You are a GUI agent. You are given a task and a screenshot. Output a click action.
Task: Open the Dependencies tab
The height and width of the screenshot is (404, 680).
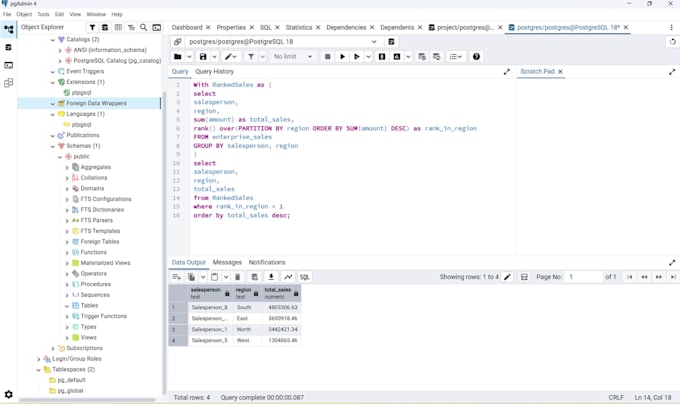tap(346, 27)
